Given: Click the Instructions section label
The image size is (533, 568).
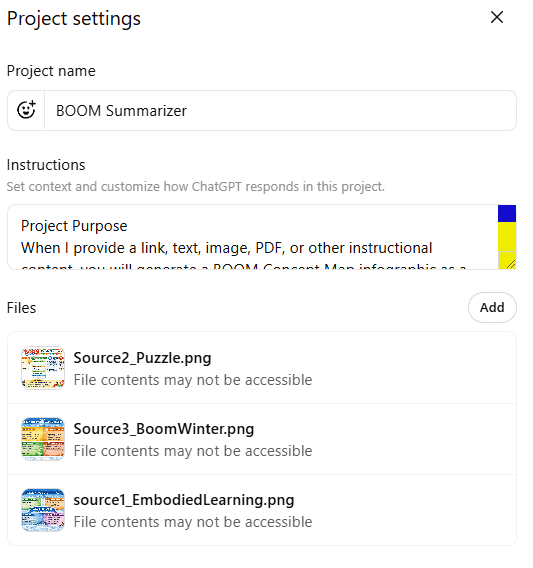Looking at the screenshot, I should (x=46, y=165).
